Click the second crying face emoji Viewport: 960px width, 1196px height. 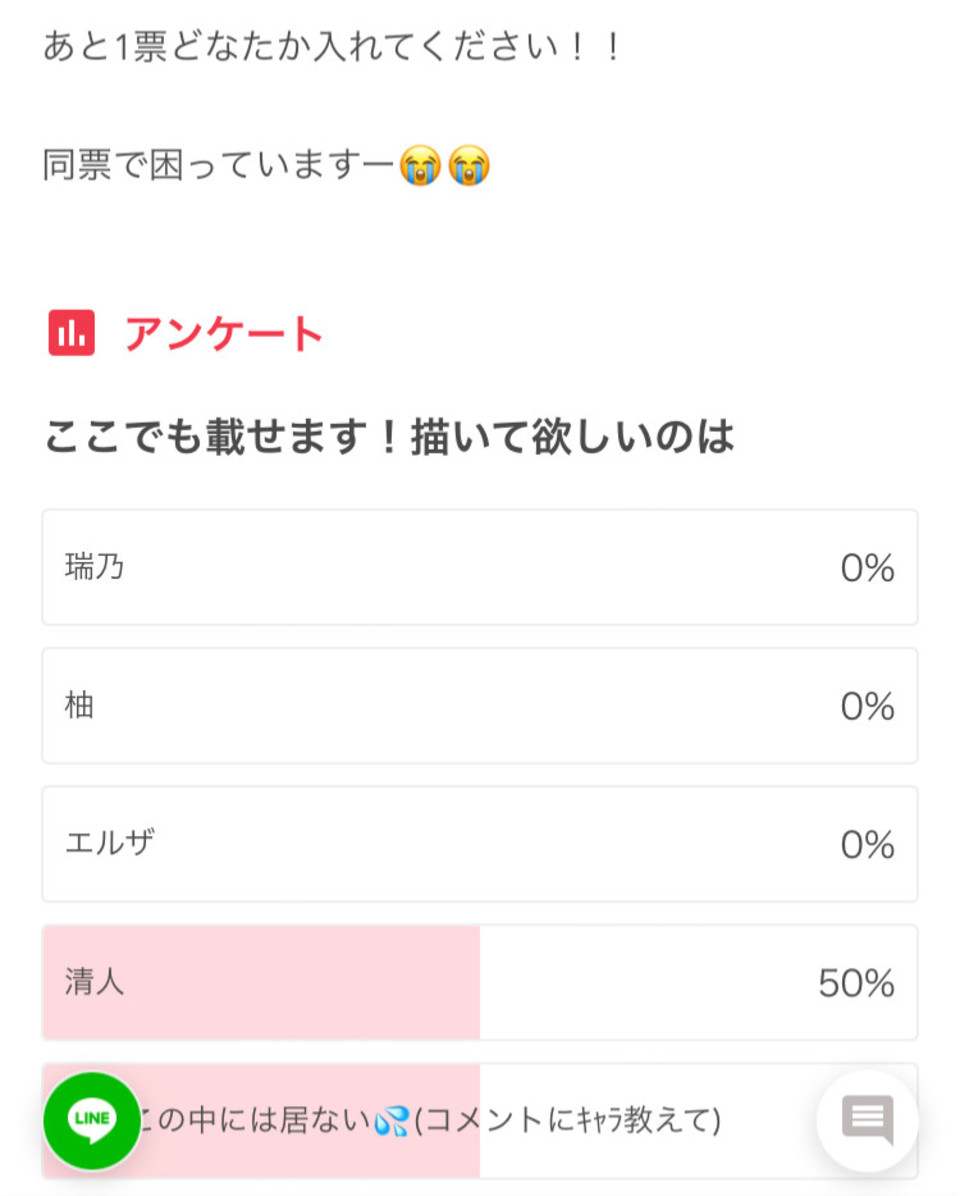(468, 166)
